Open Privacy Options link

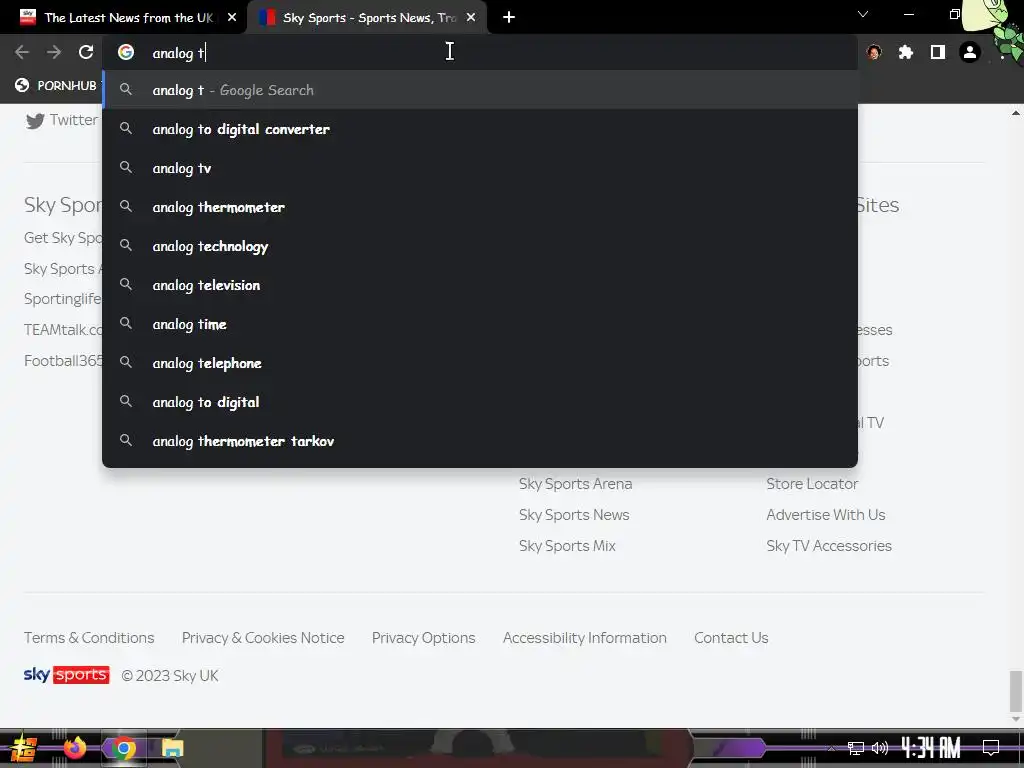pyautogui.click(x=423, y=637)
